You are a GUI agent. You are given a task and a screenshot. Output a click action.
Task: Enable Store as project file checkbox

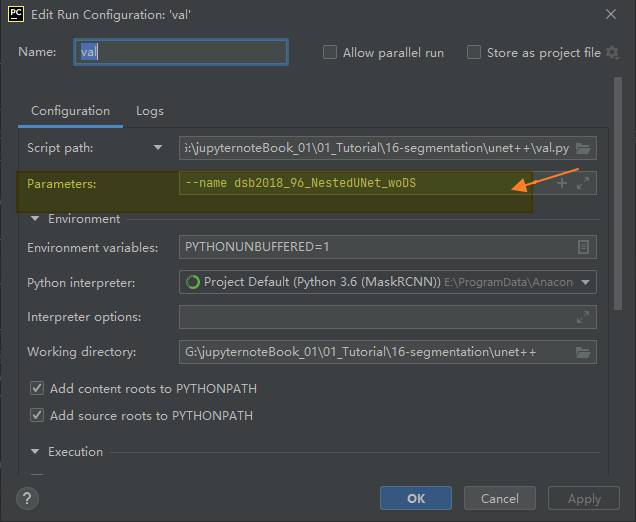(474, 52)
